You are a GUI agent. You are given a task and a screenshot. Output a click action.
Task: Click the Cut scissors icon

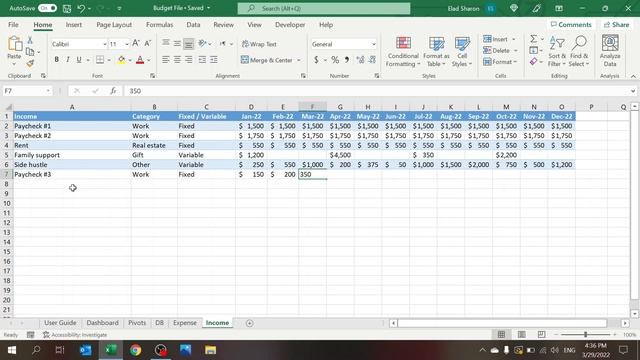[x=30, y=40]
